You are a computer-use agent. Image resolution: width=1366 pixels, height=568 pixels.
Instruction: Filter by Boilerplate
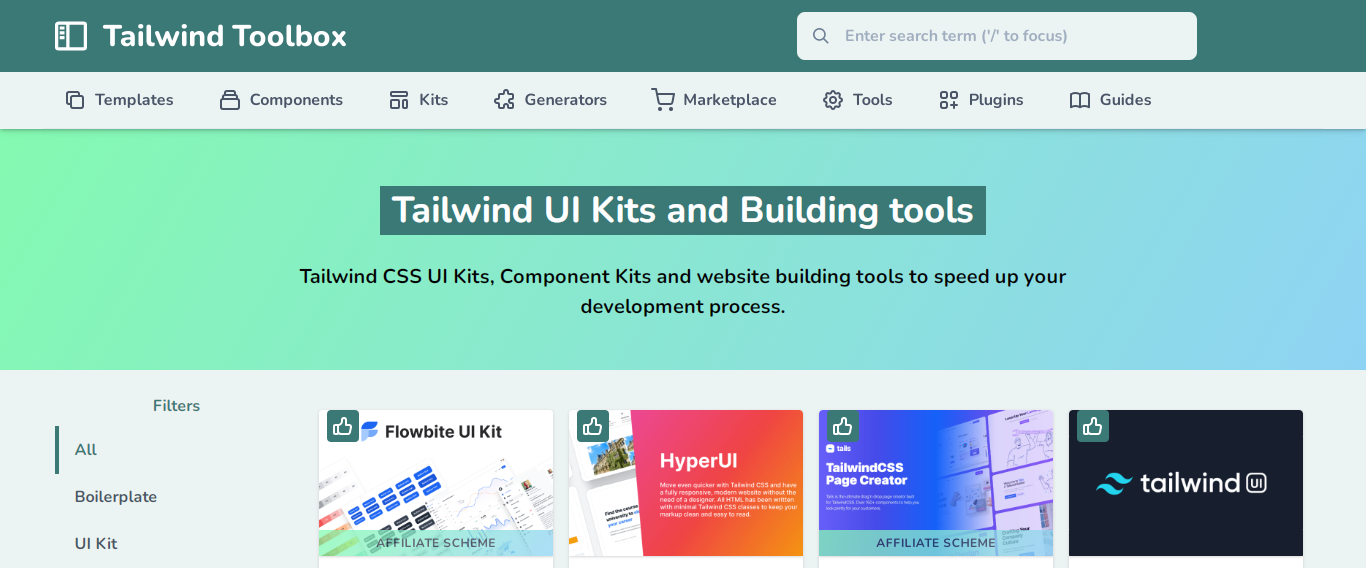[x=116, y=497]
